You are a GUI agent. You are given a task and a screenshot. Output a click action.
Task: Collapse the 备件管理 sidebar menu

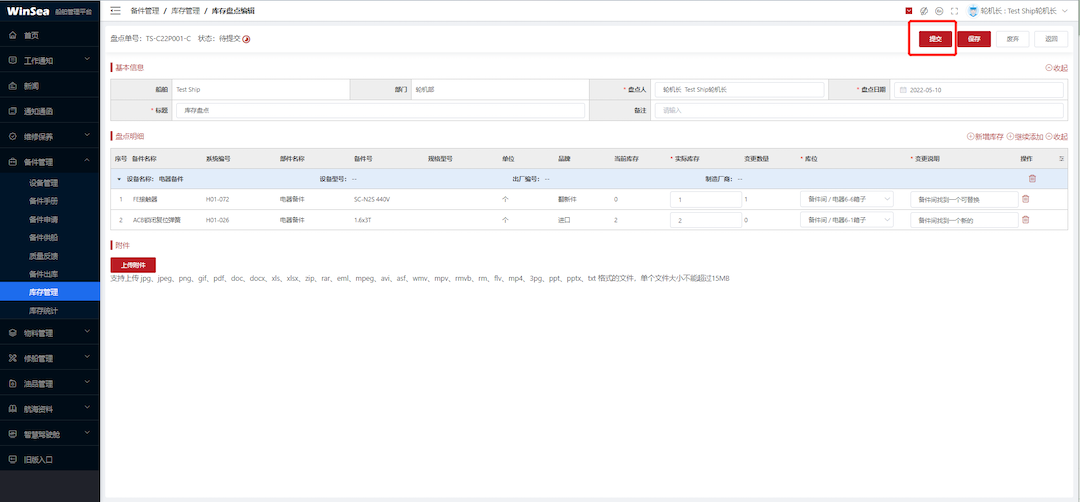tap(87, 162)
